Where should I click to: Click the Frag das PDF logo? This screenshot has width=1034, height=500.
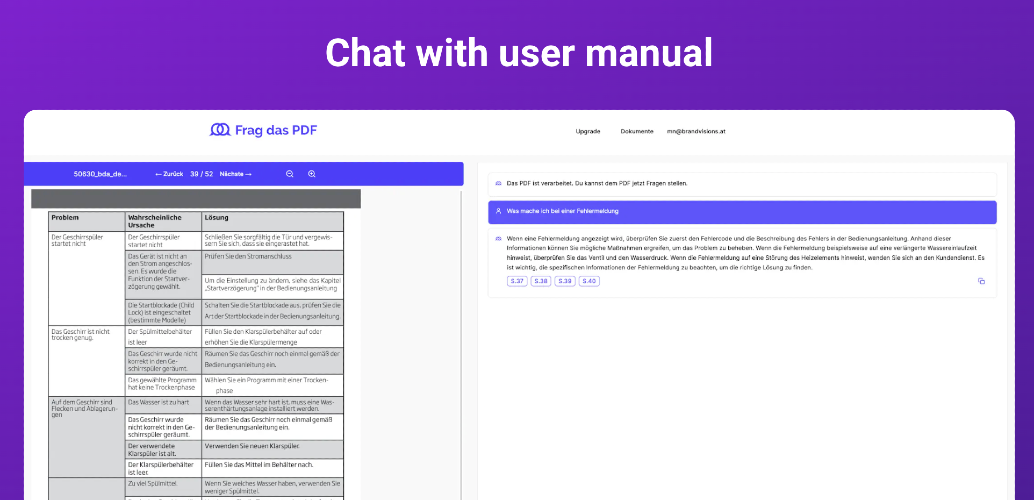click(263, 130)
